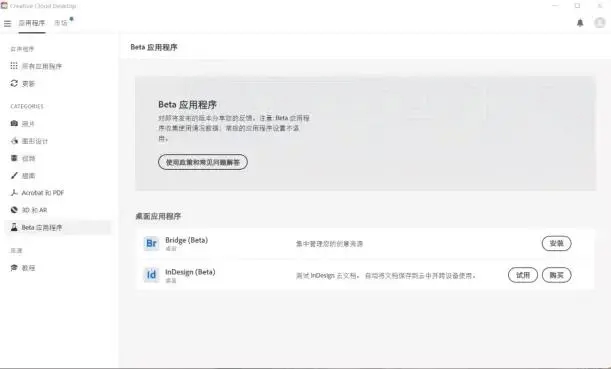The image size is (611, 369).
Task: Click the Br Bridge (Beta) app icon
Action: pos(151,244)
